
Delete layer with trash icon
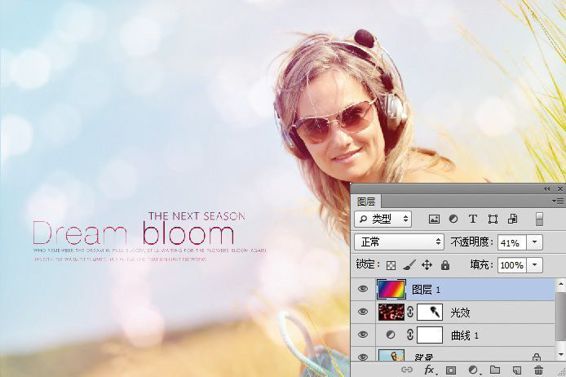point(538,370)
